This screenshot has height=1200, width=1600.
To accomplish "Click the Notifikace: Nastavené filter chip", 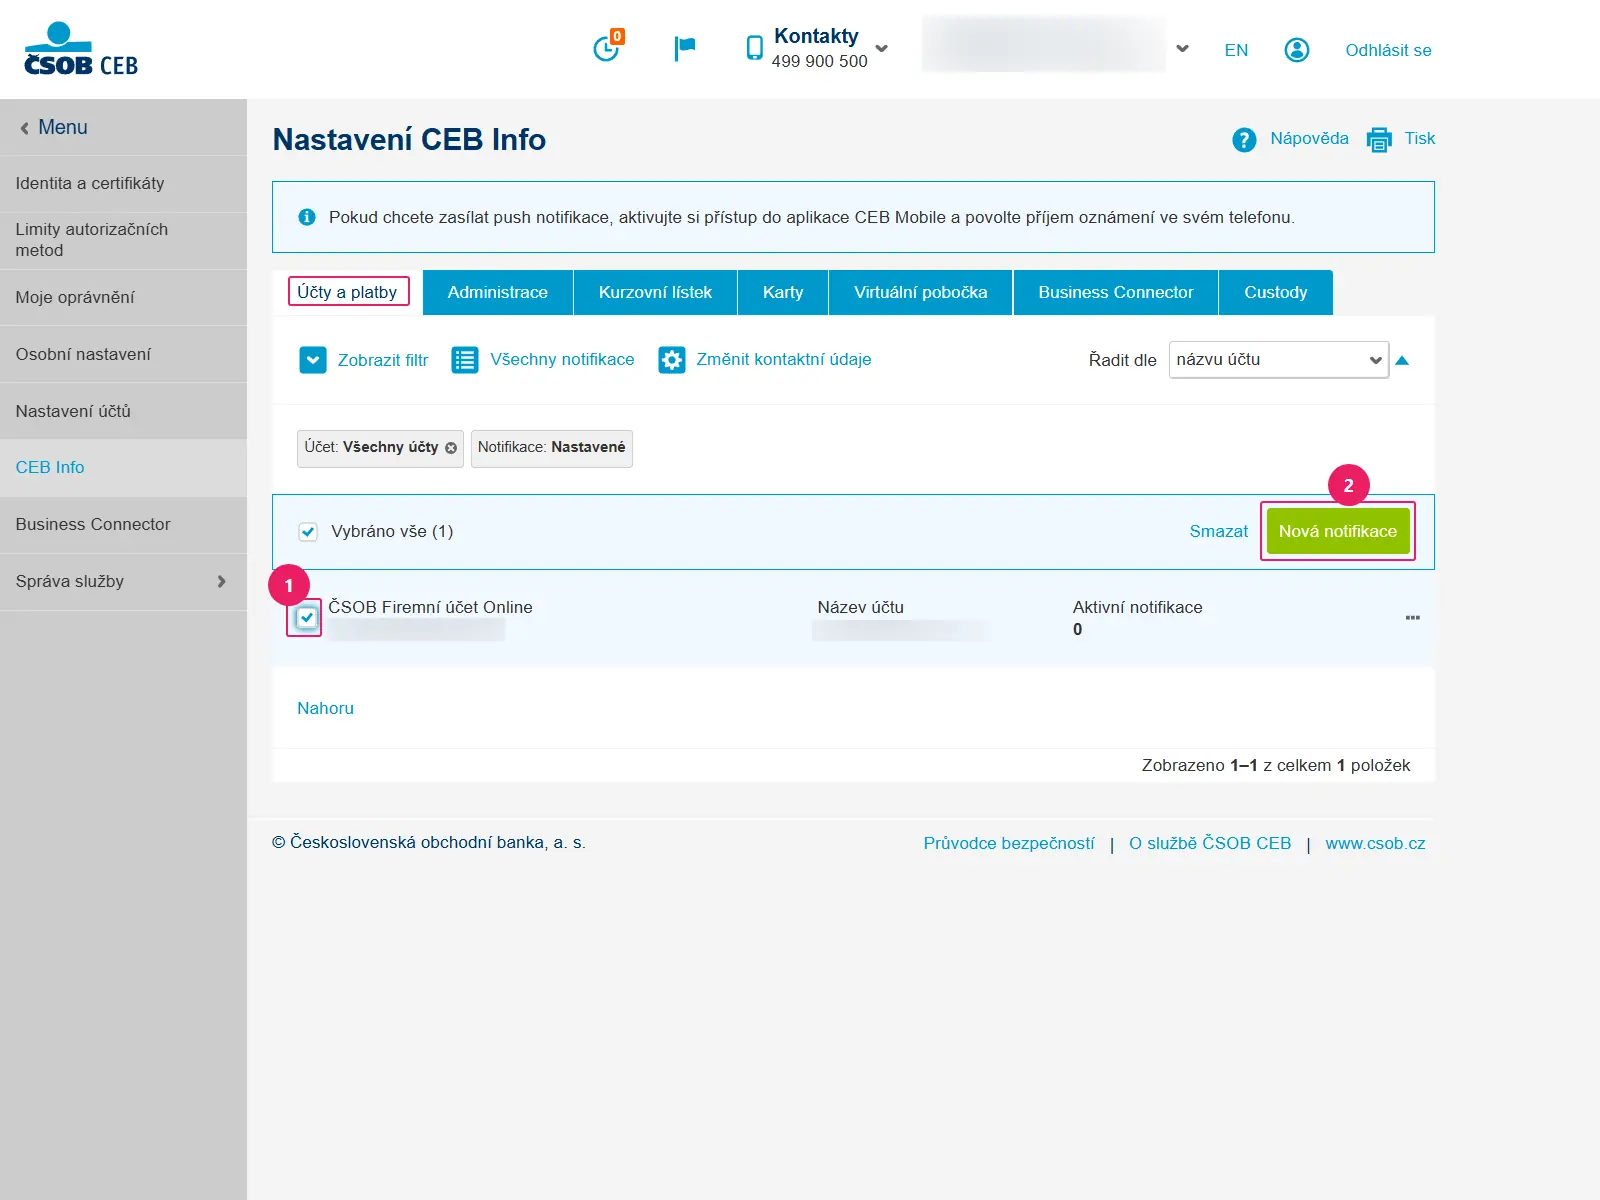I will (552, 448).
